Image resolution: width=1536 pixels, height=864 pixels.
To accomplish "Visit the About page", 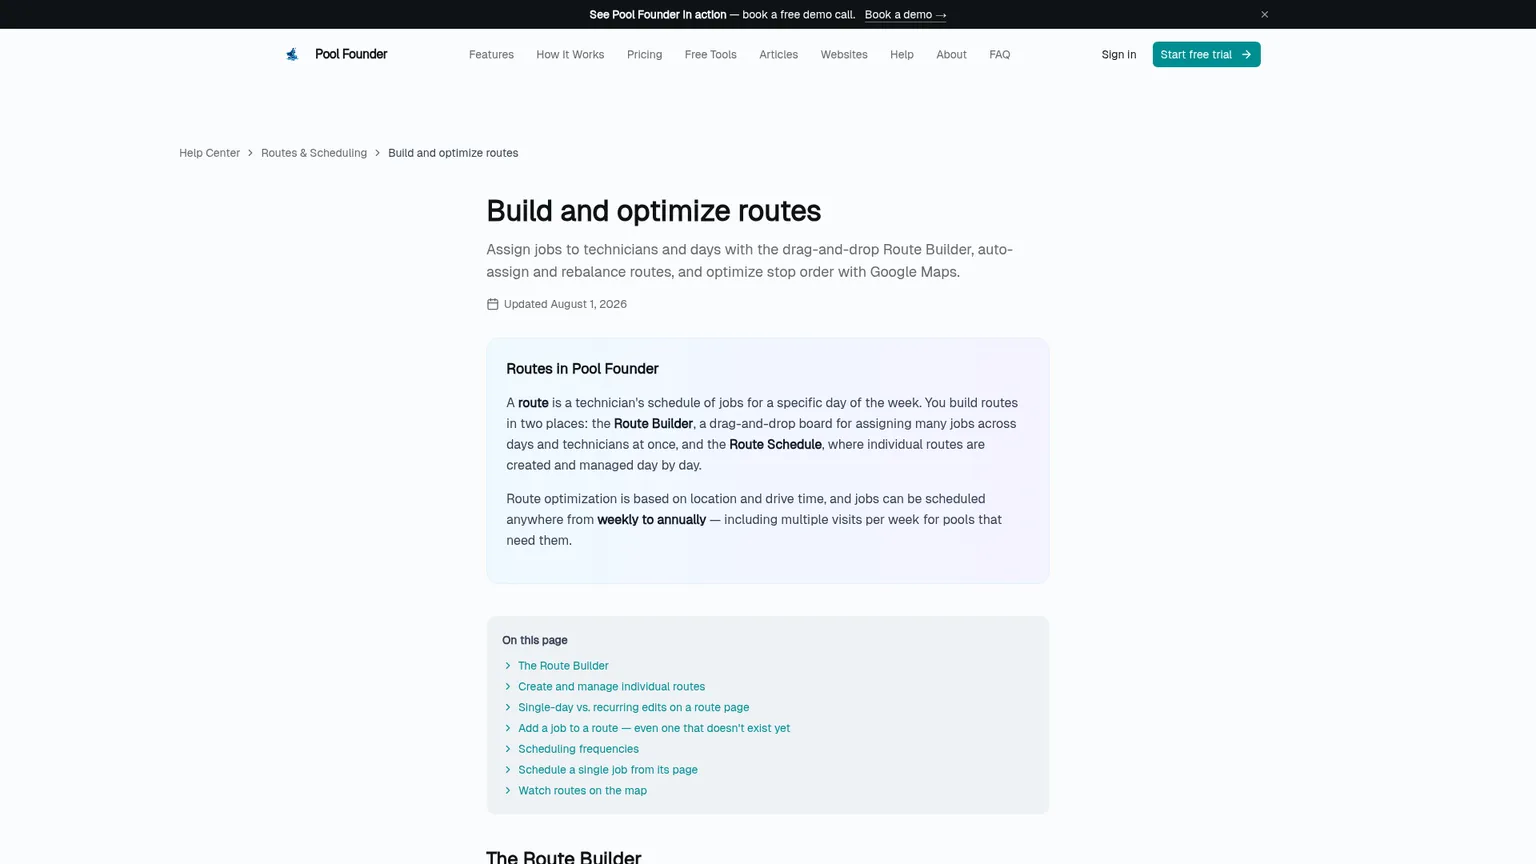I will 951,55.
